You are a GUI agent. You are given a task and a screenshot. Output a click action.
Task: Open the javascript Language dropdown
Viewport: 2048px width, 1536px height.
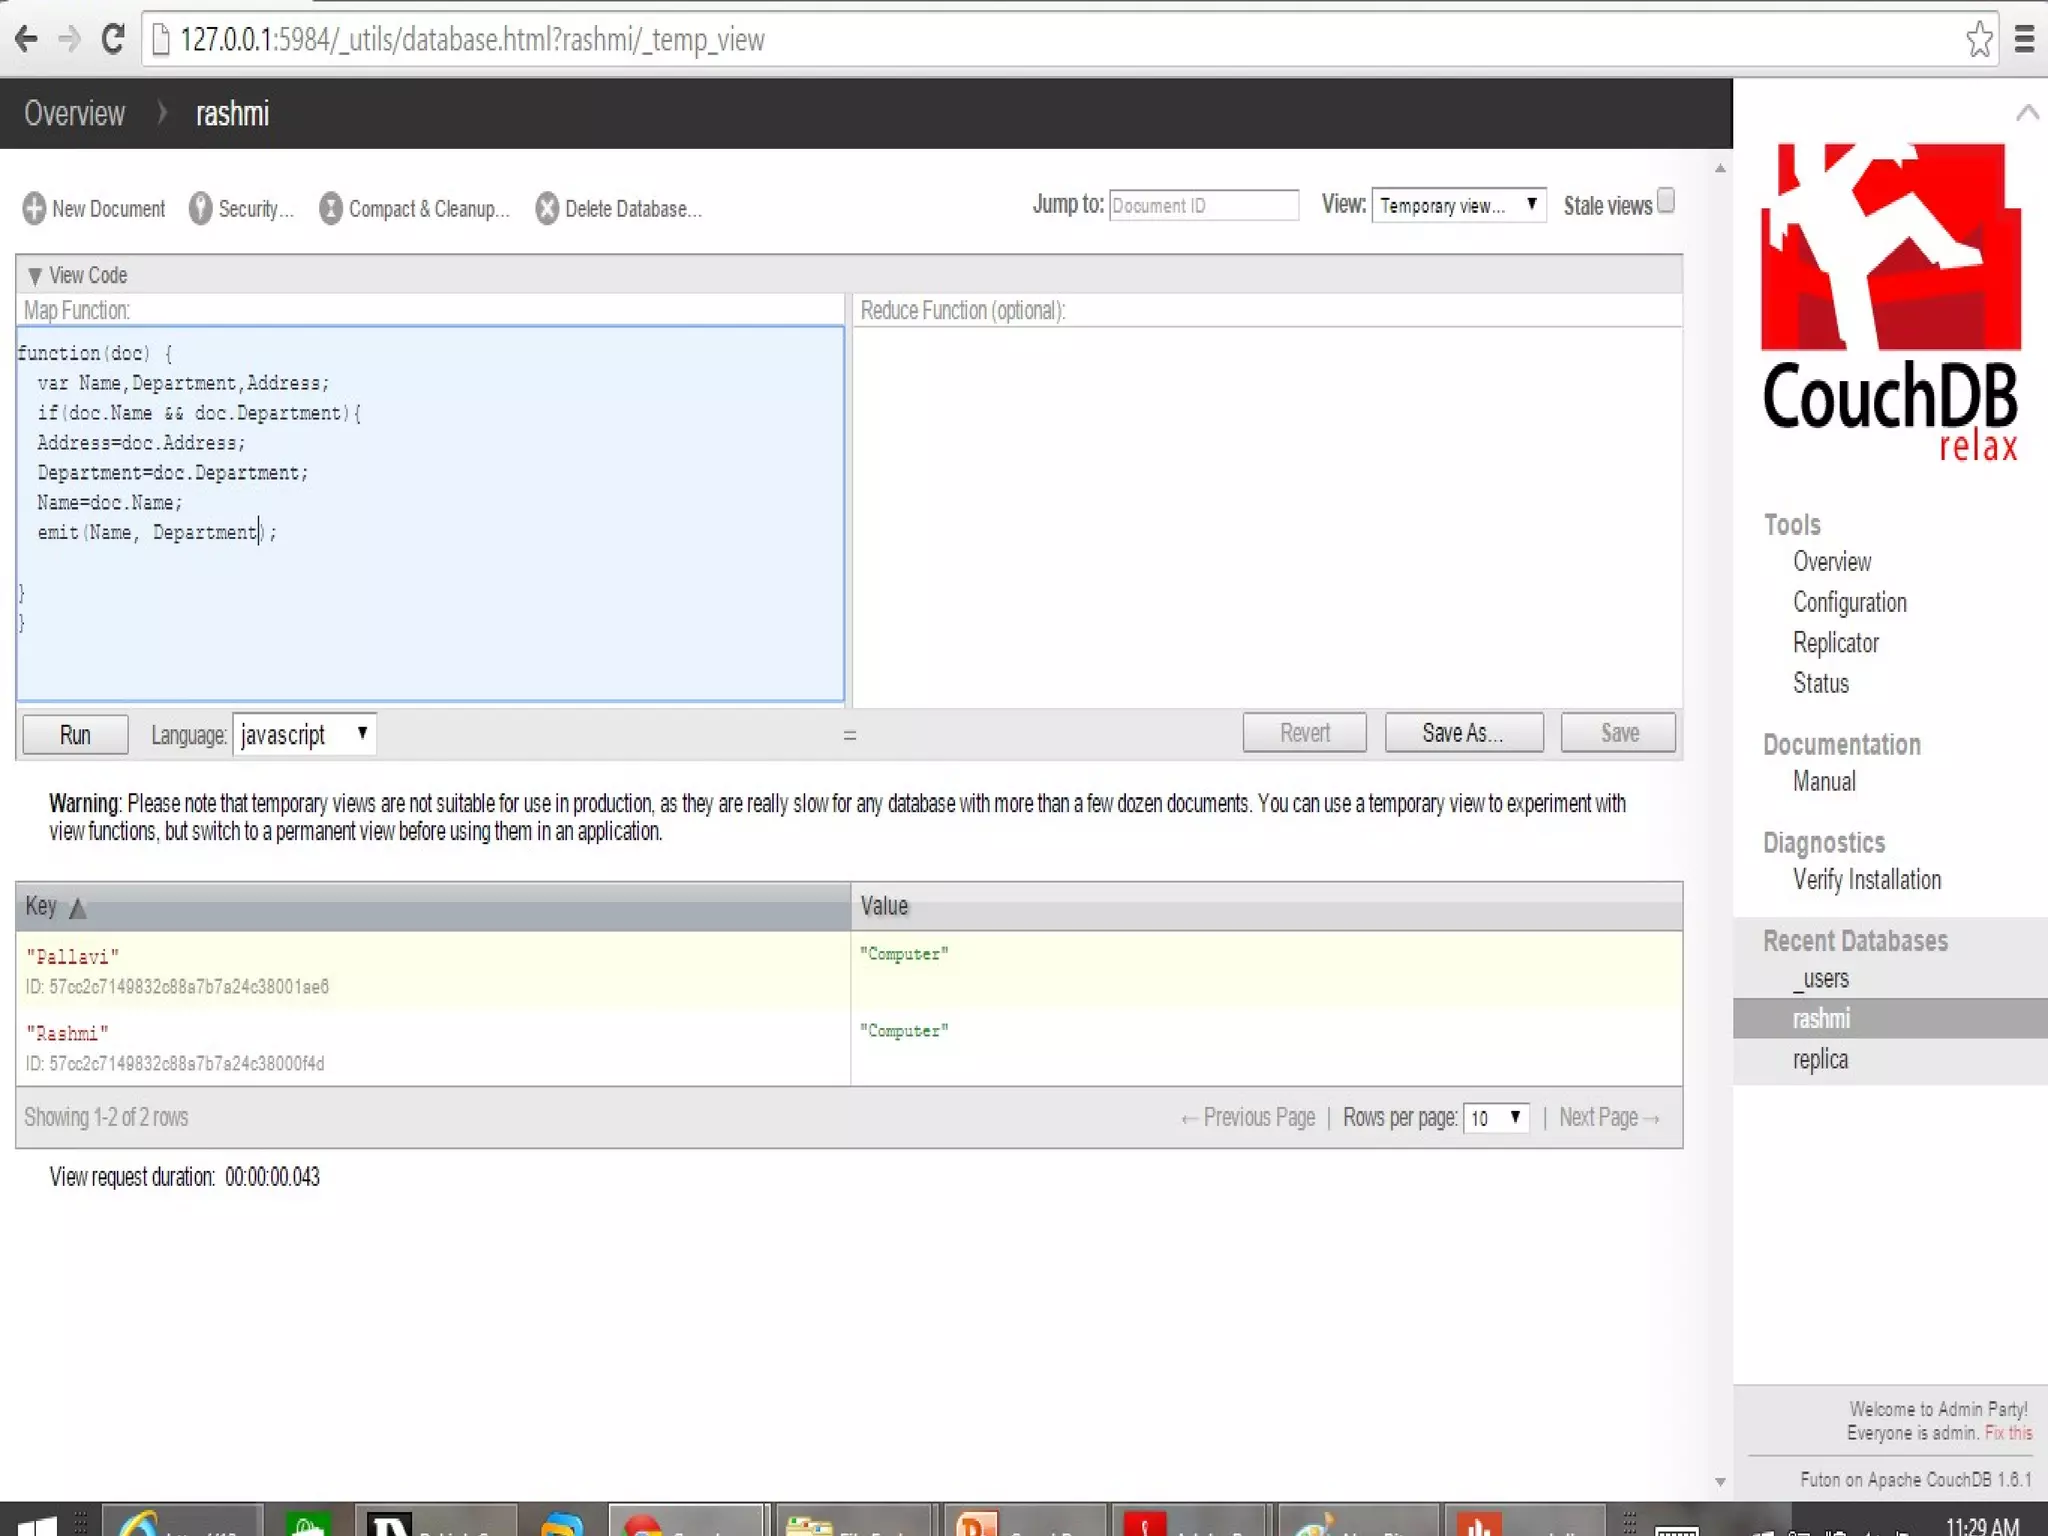(x=304, y=734)
